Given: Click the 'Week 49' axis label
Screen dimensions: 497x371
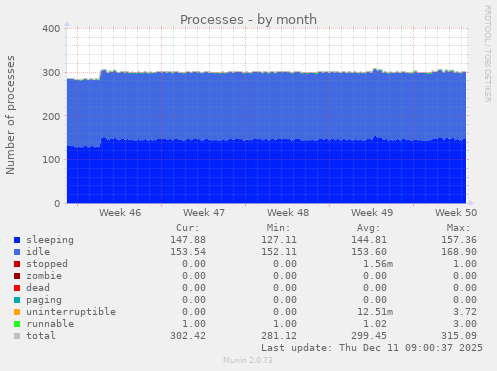Looking at the screenshot, I should point(372,213).
